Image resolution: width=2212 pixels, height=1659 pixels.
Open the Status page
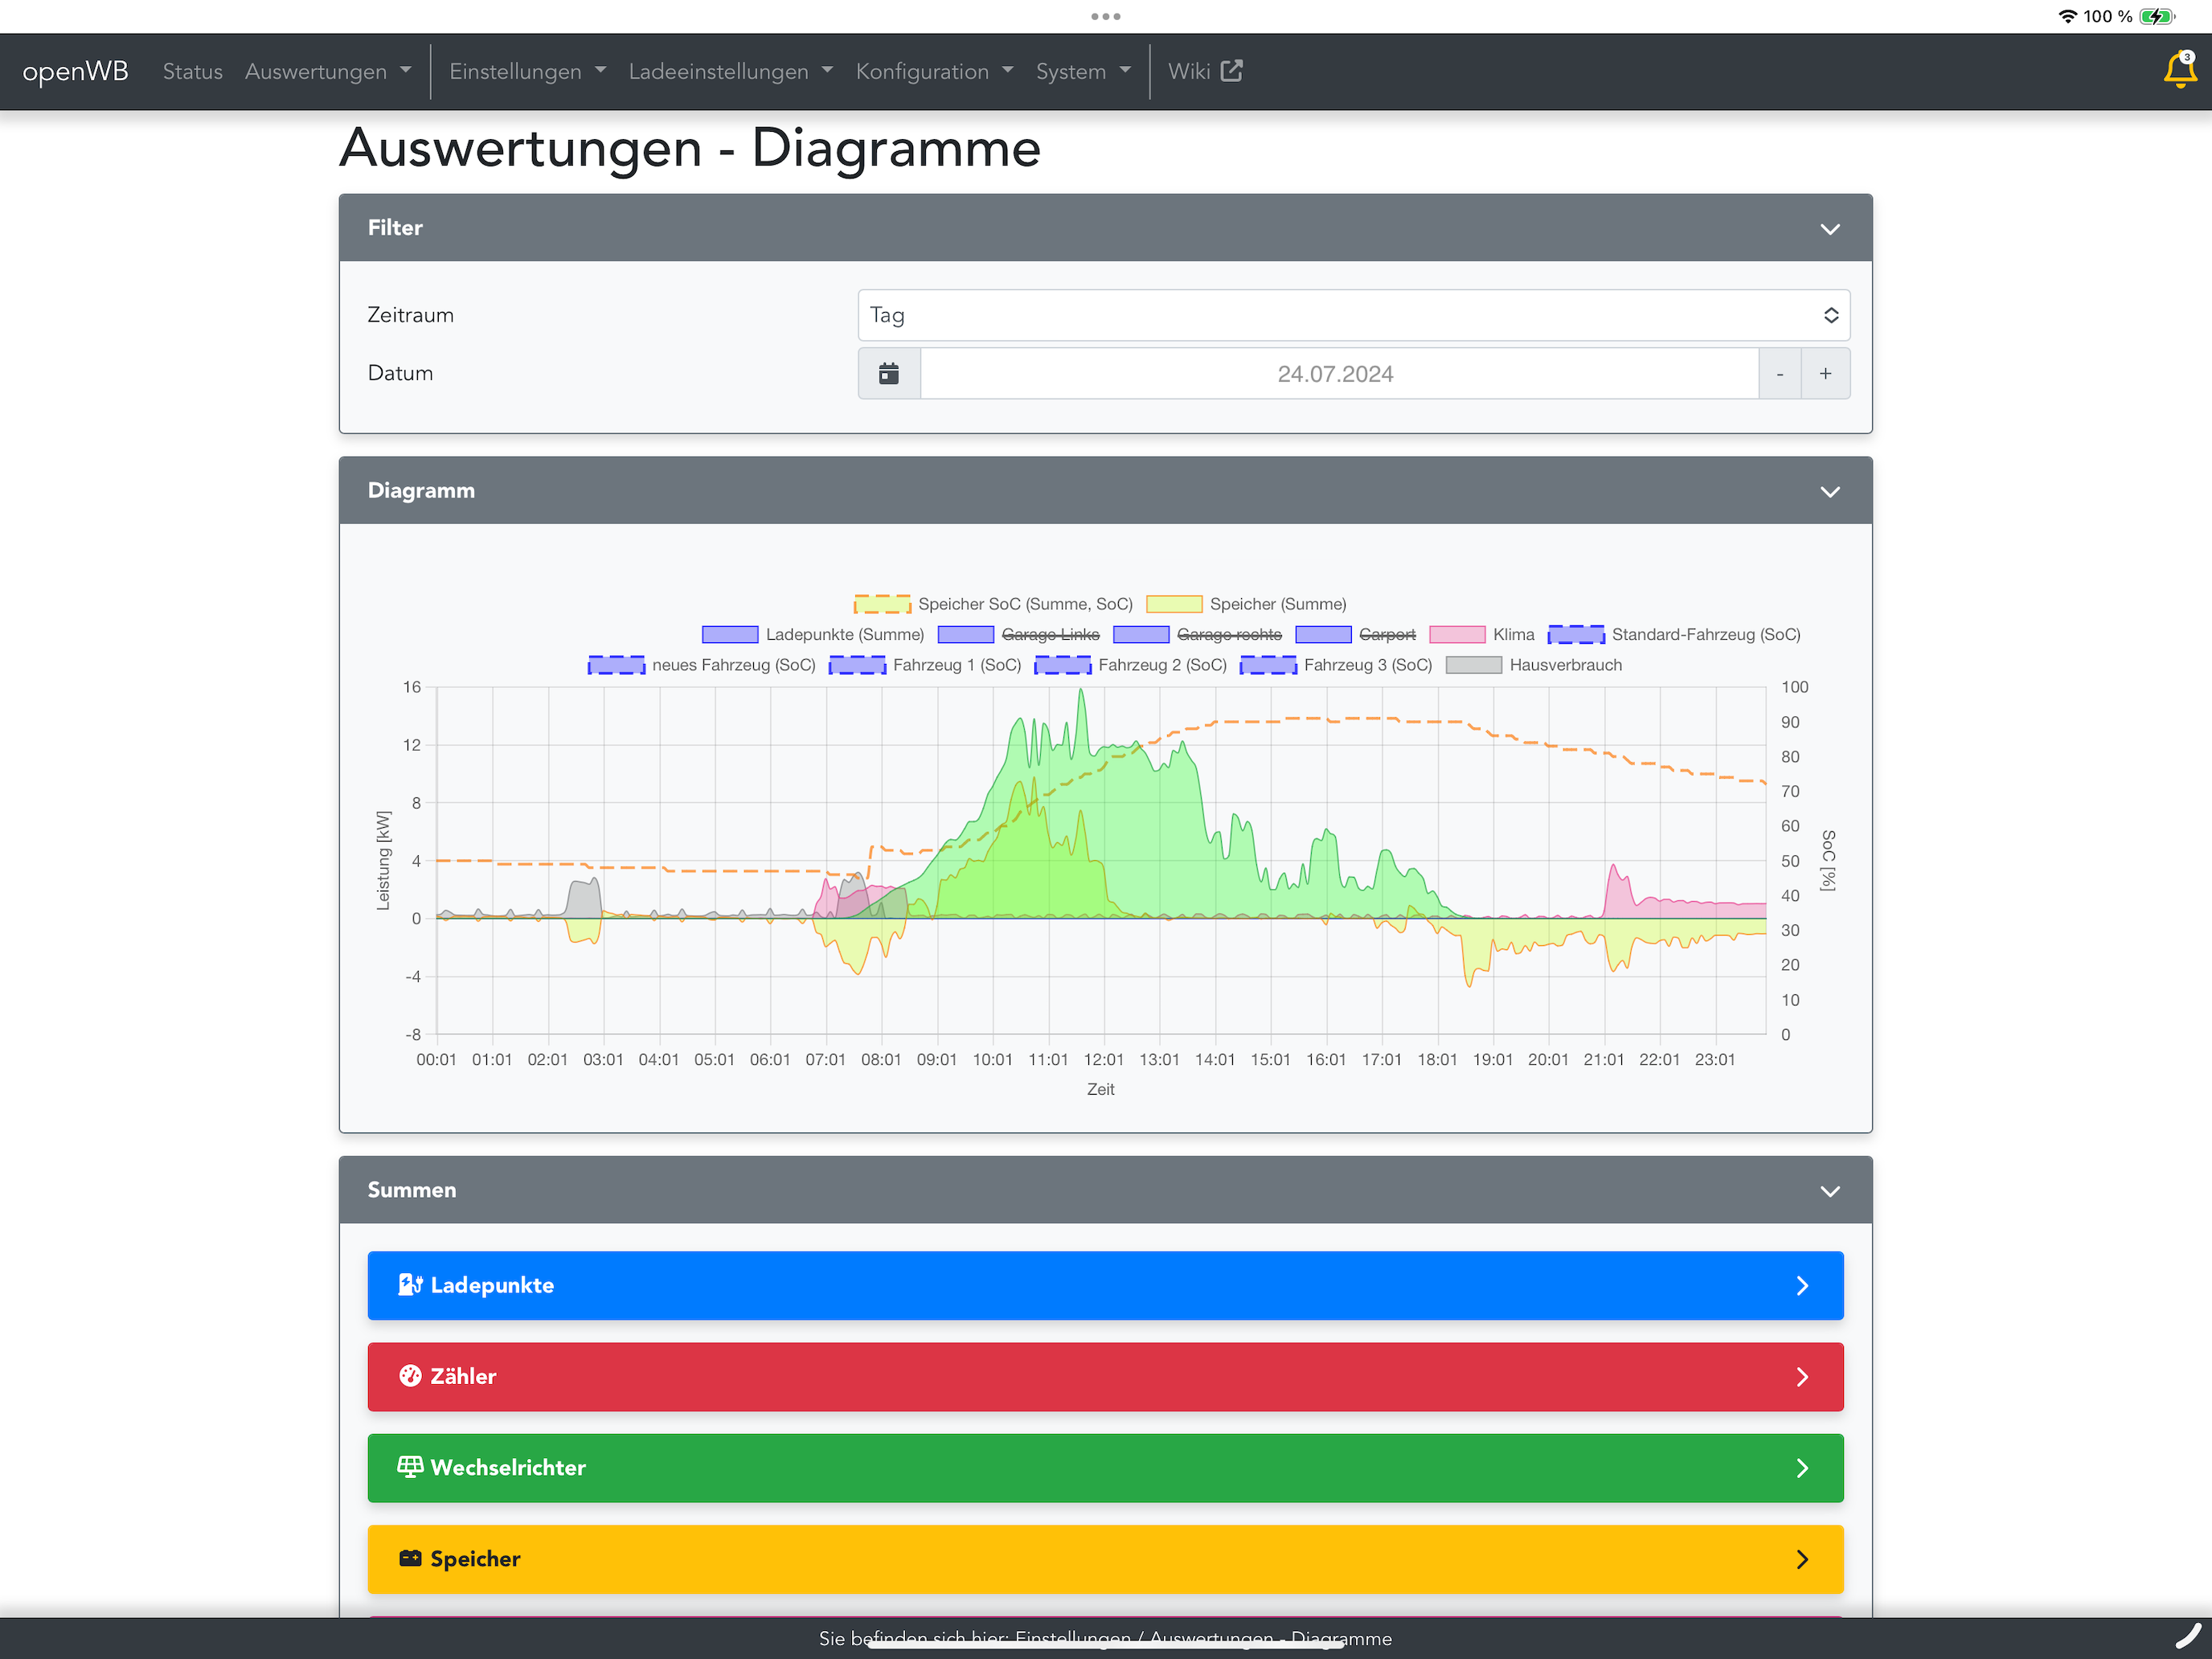[192, 71]
